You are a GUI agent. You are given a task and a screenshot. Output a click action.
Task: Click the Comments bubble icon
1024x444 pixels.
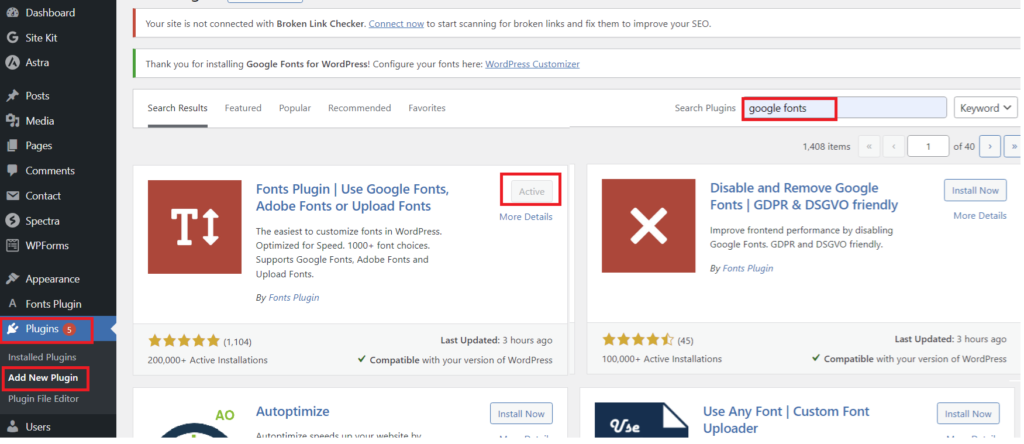(12, 170)
